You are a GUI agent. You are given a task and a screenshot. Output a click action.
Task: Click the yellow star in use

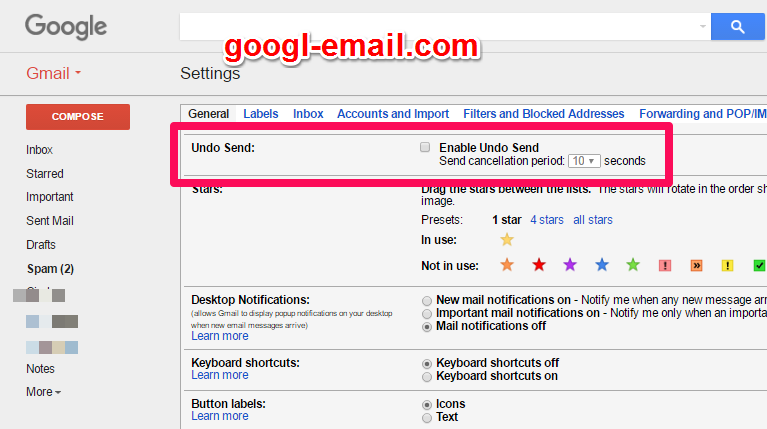click(x=507, y=239)
